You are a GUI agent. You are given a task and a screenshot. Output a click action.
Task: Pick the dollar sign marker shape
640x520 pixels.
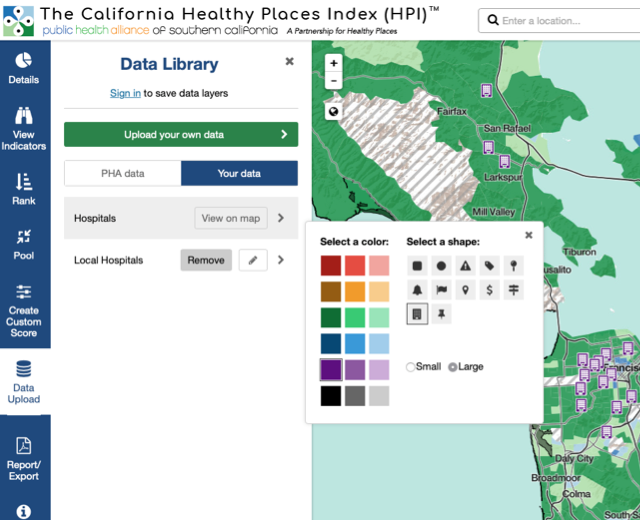point(489,290)
